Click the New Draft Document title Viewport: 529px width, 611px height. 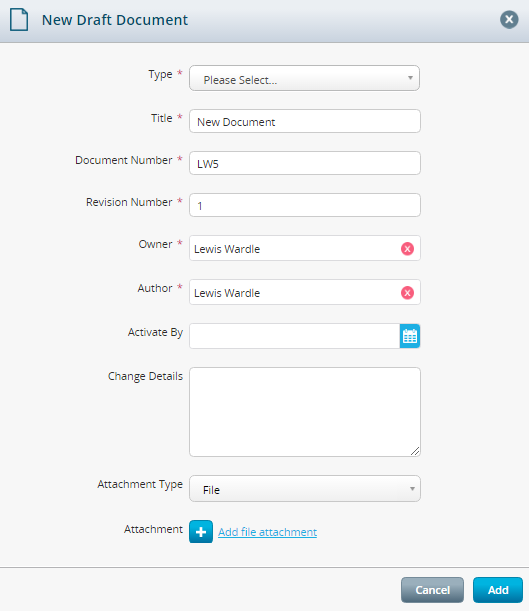pyautogui.click(x=115, y=20)
